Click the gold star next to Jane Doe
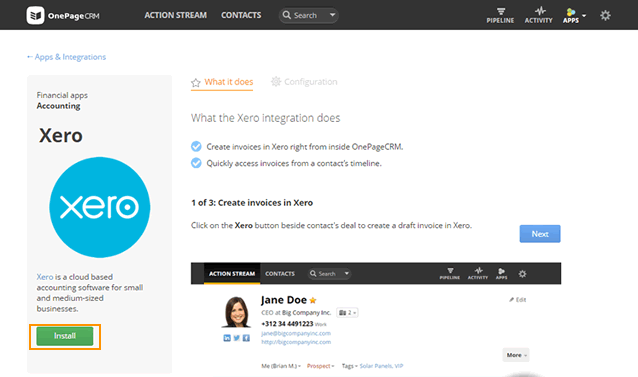 point(312,301)
